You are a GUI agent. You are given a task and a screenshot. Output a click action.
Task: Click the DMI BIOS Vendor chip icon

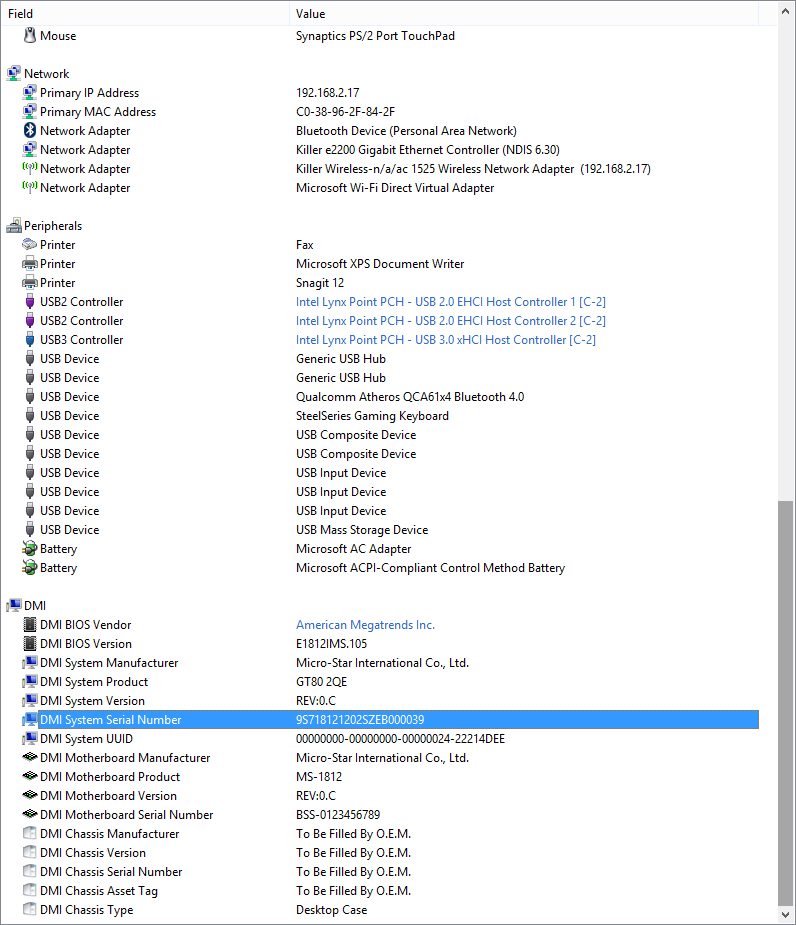[x=30, y=624]
